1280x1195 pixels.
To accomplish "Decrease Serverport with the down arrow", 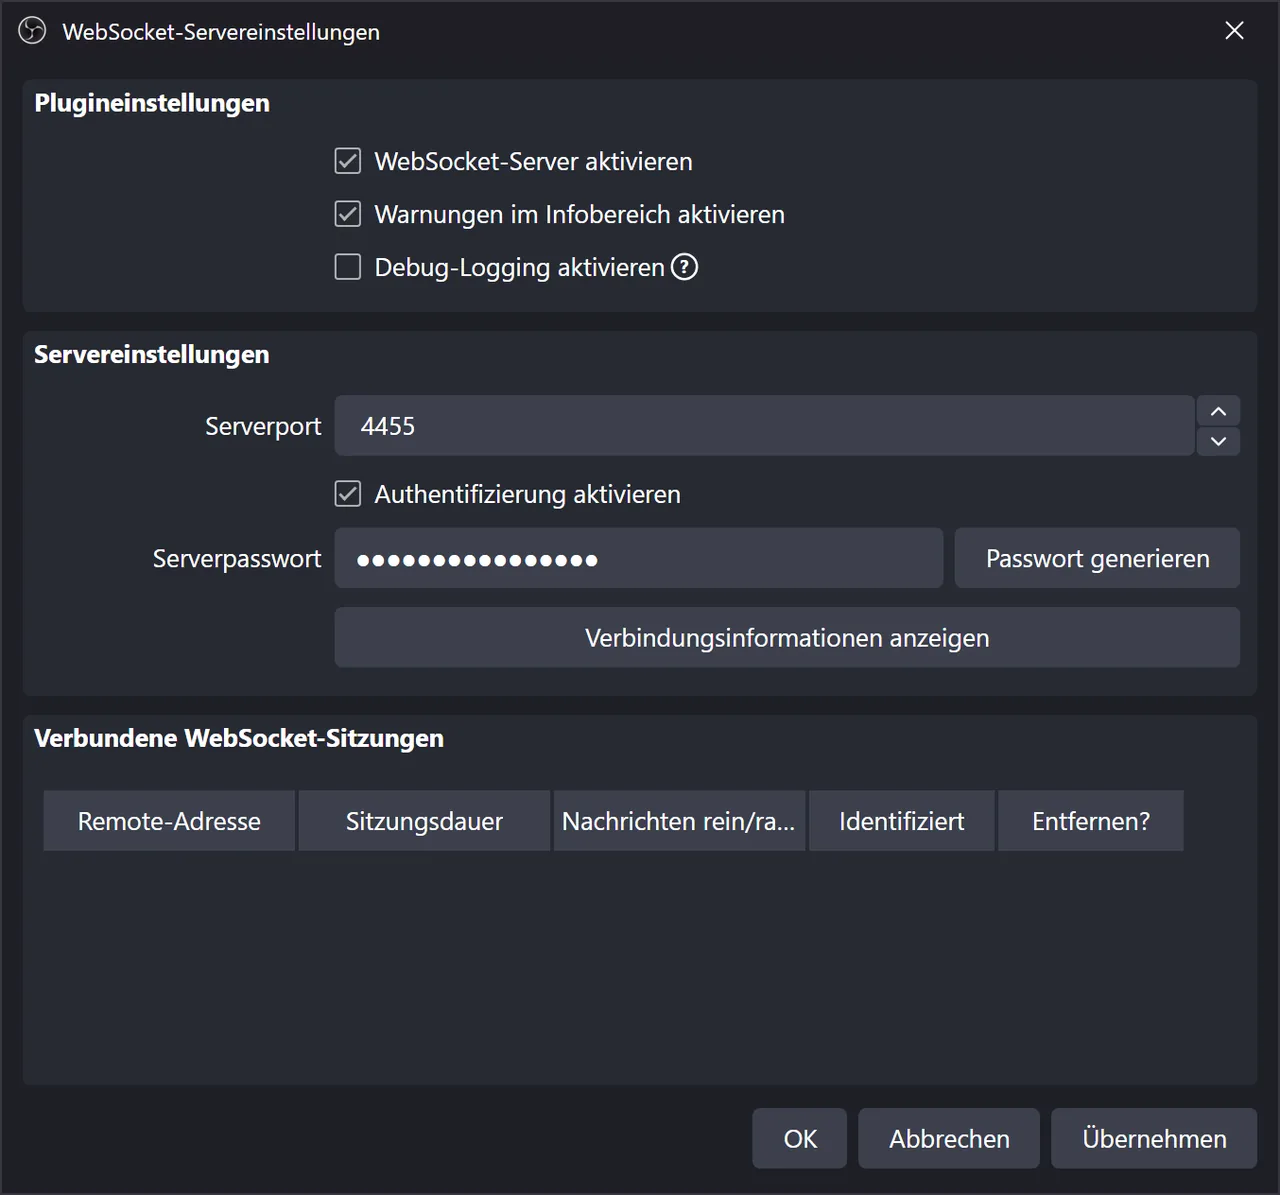I will click(1218, 441).
